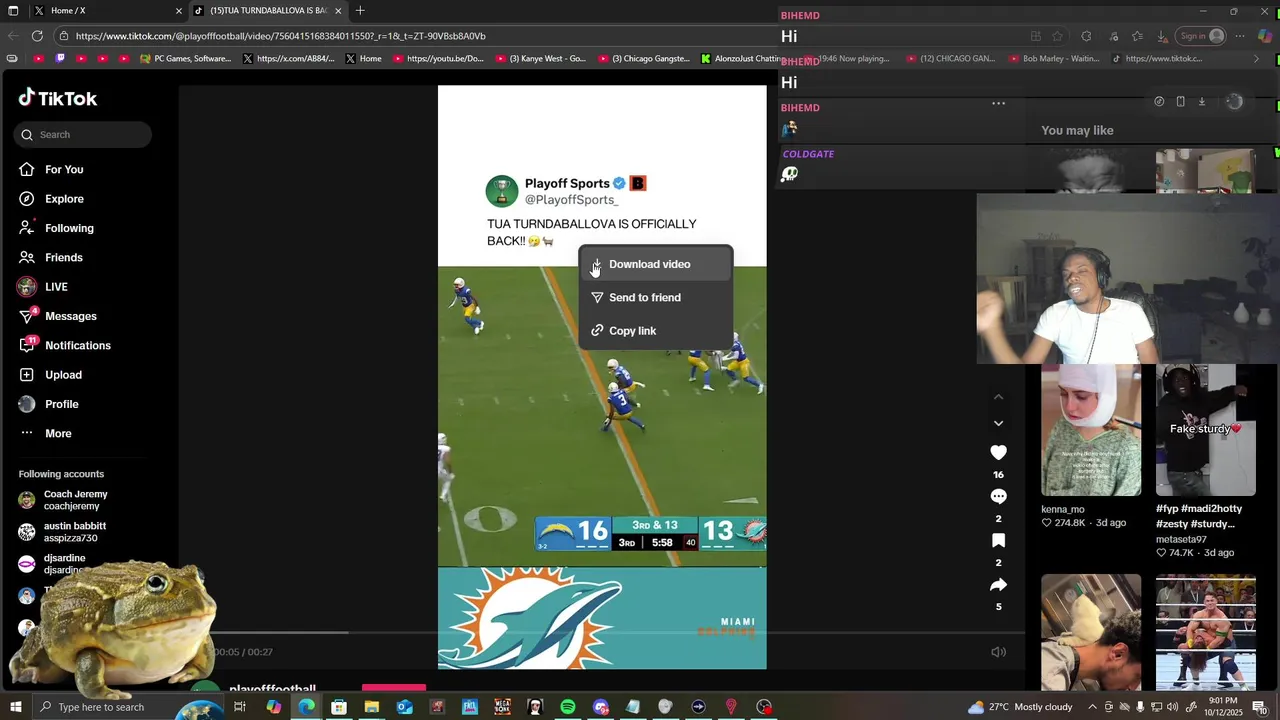1280x720 pixels.
Task: Open the x.com/A884 bookmark
Action: 289,59
